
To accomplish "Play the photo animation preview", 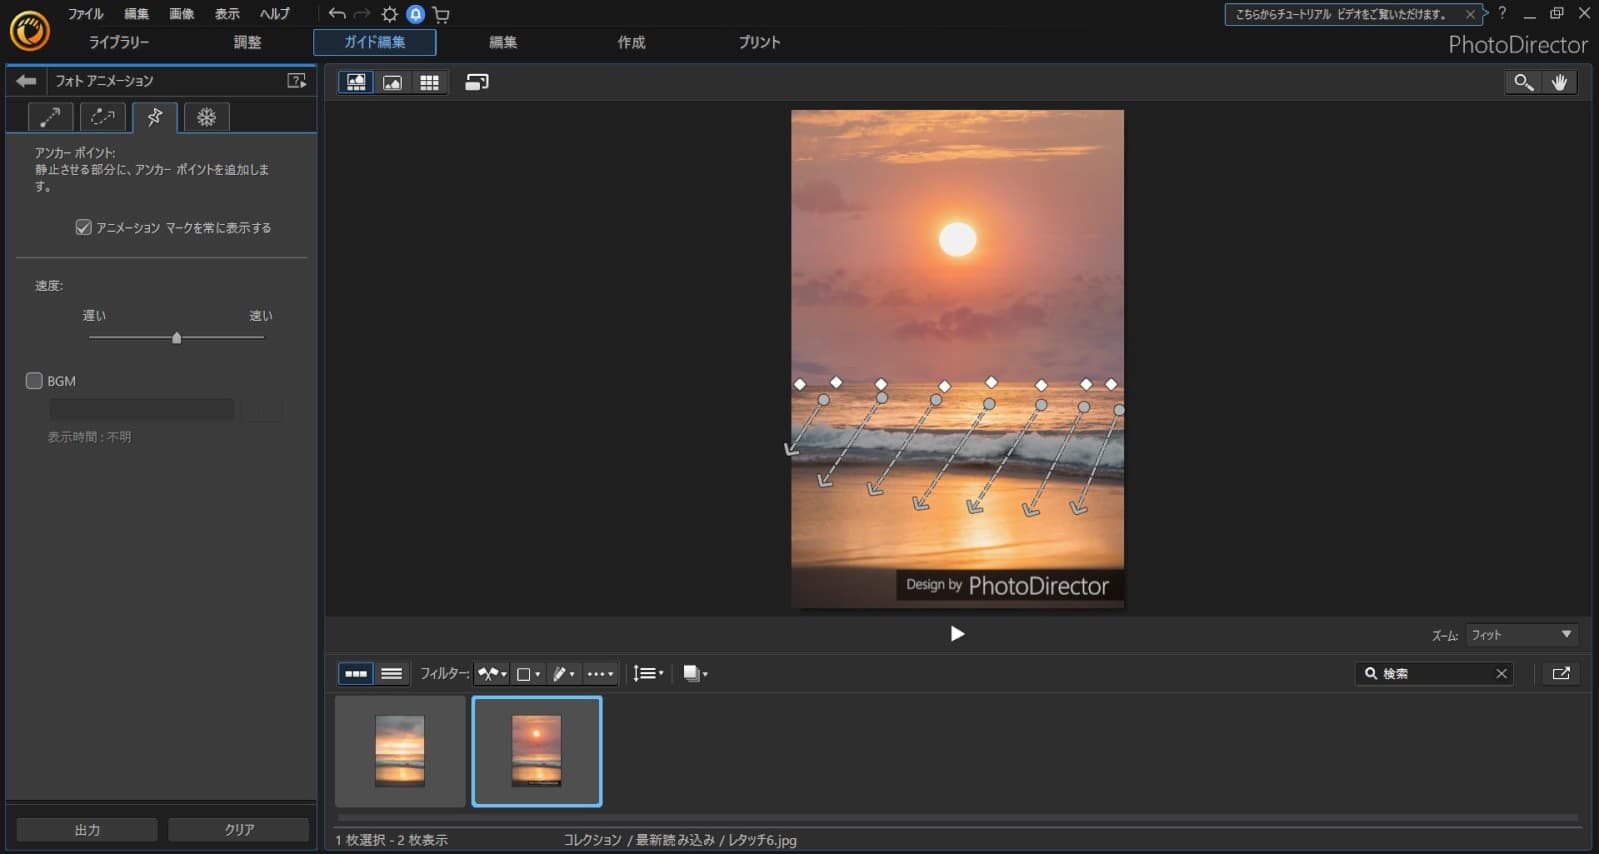I will pyautogui.click(x=957, y=634).
